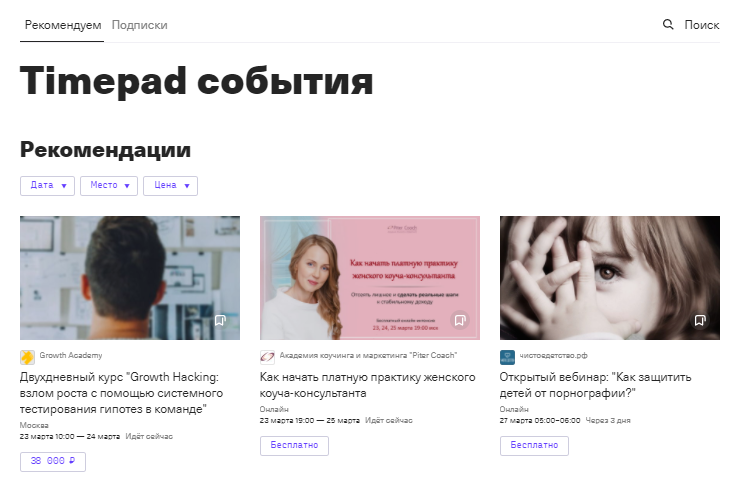The image size is (740, 482).
Task: Open the child protection webinar title link
Action: click(595, 385)
